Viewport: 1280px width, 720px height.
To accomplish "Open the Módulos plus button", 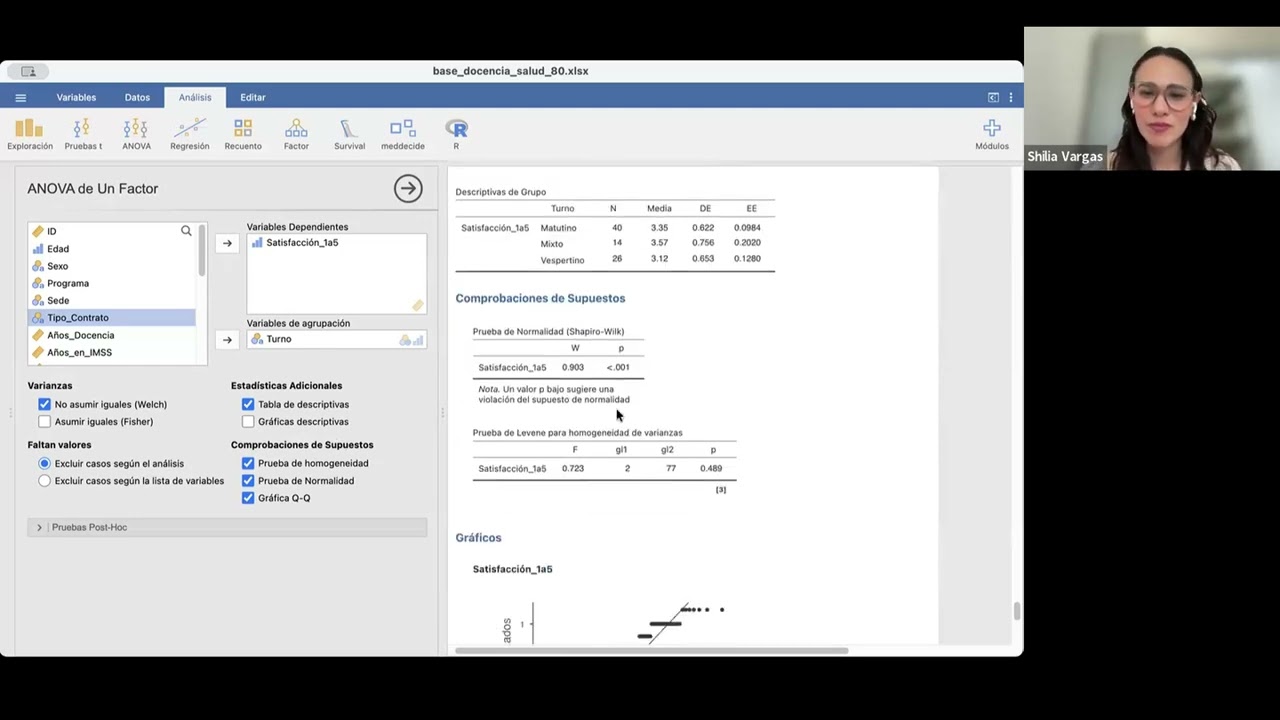I will click(x=992, y=134).
